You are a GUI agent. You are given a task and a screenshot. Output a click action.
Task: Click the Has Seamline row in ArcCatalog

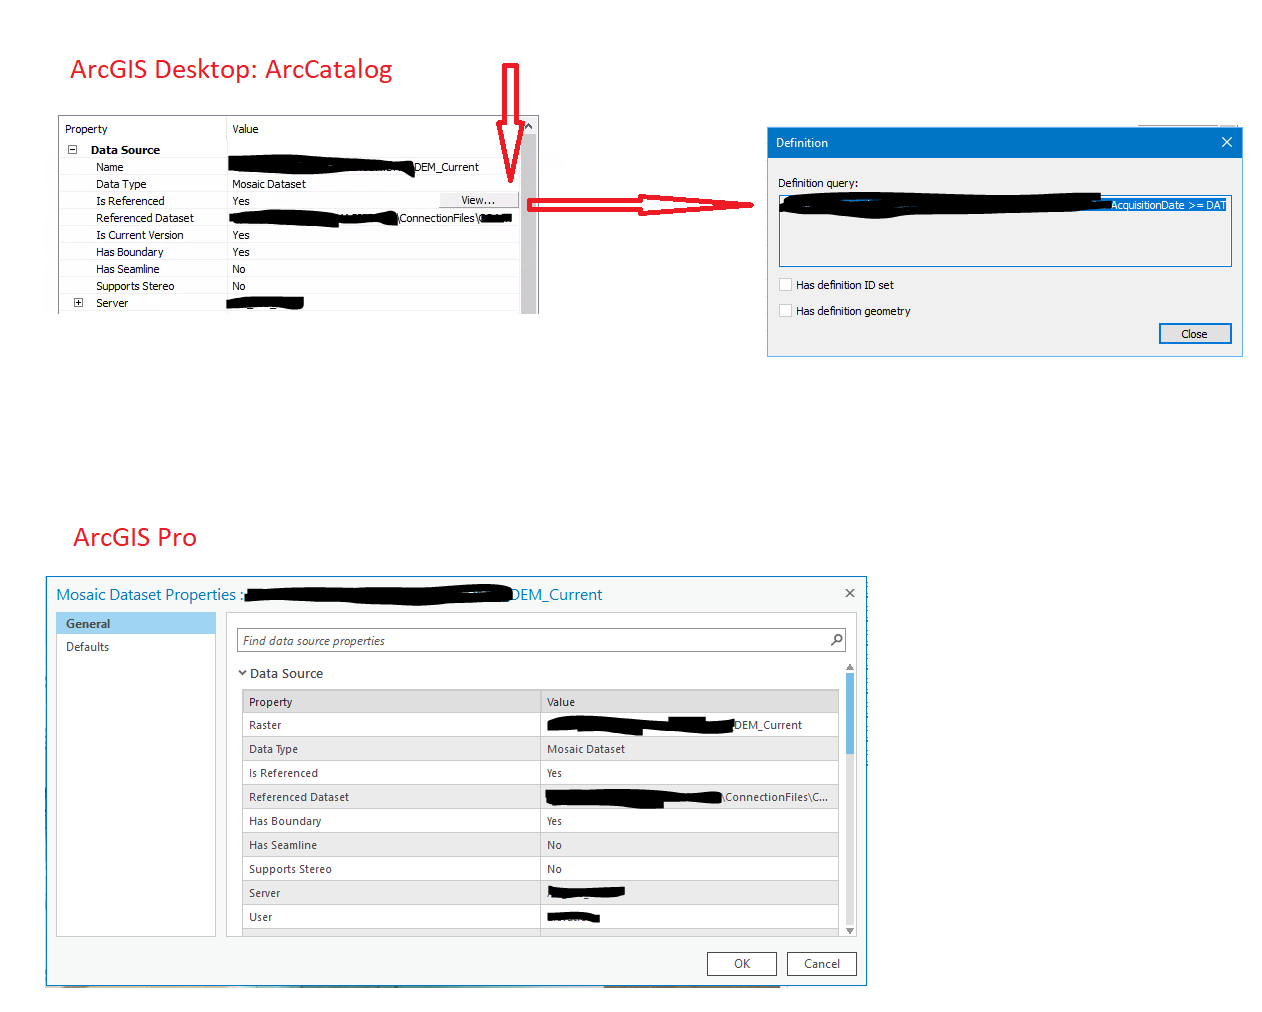pyautogui.click(x=290, y=269)
